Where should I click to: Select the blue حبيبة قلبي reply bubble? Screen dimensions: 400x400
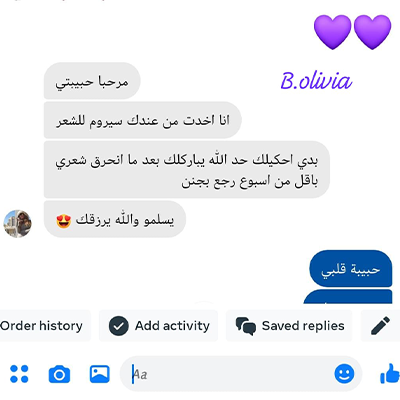pos(351,269)
